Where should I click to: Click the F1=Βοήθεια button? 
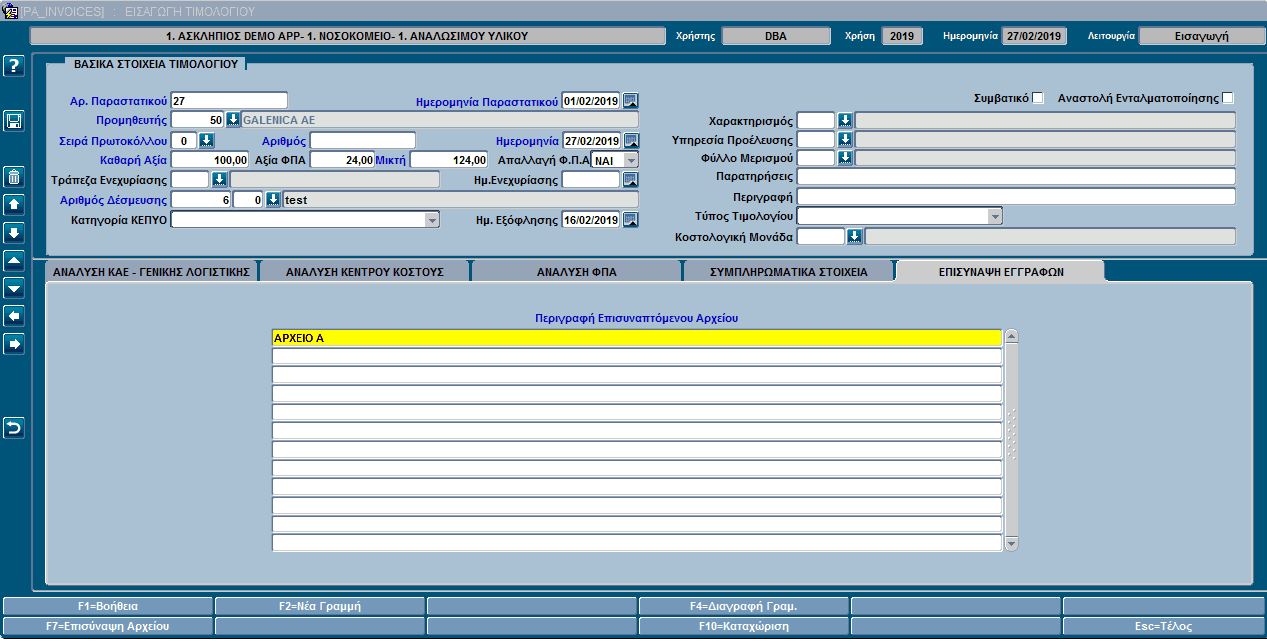[108, 606]
